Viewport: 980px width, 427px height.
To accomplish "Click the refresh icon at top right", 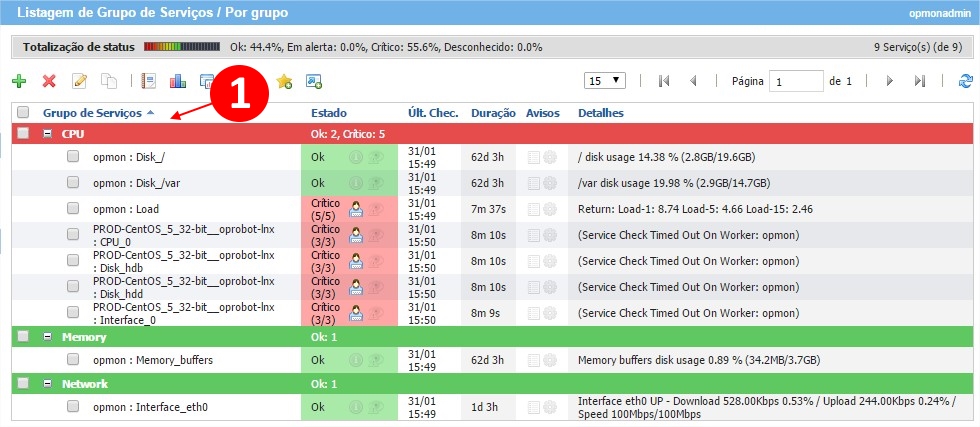I will [x=965, y=81].
